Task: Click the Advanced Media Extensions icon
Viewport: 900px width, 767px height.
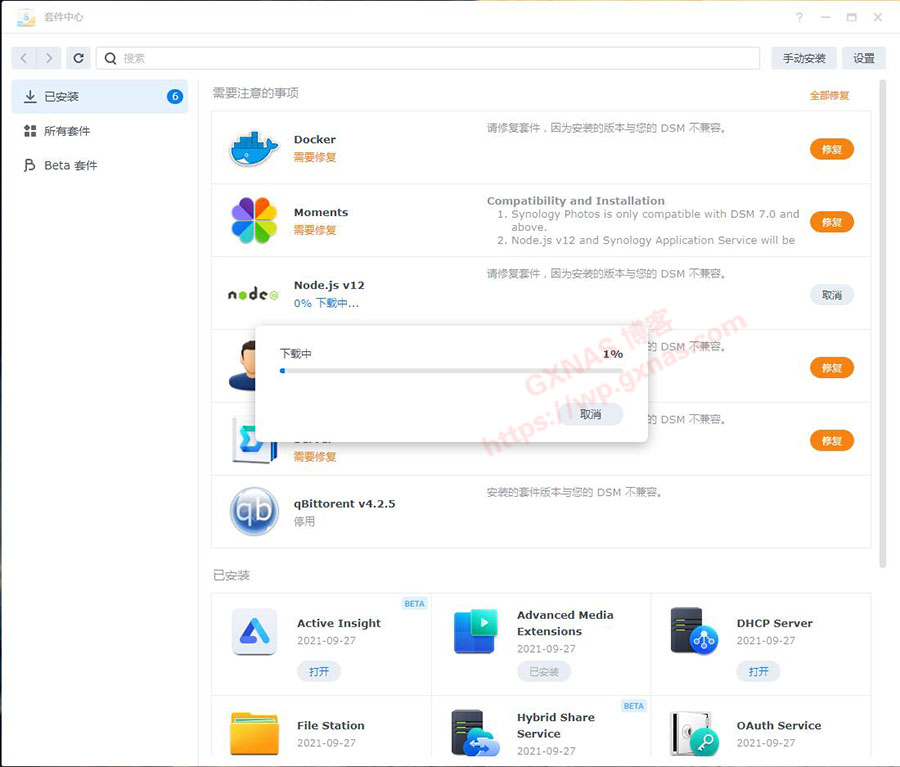Action: [x=474, y=631]
